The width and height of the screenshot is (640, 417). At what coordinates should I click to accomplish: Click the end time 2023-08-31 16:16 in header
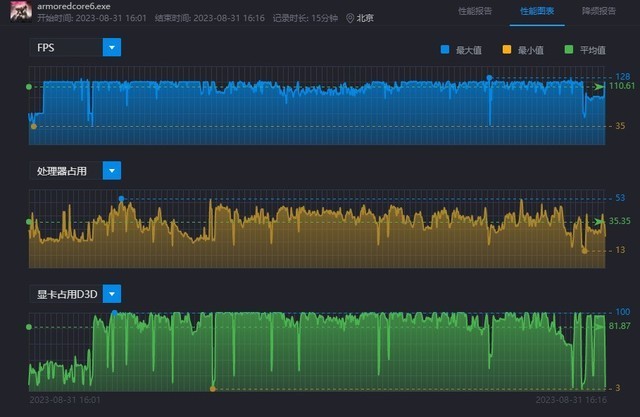point(210,18)
